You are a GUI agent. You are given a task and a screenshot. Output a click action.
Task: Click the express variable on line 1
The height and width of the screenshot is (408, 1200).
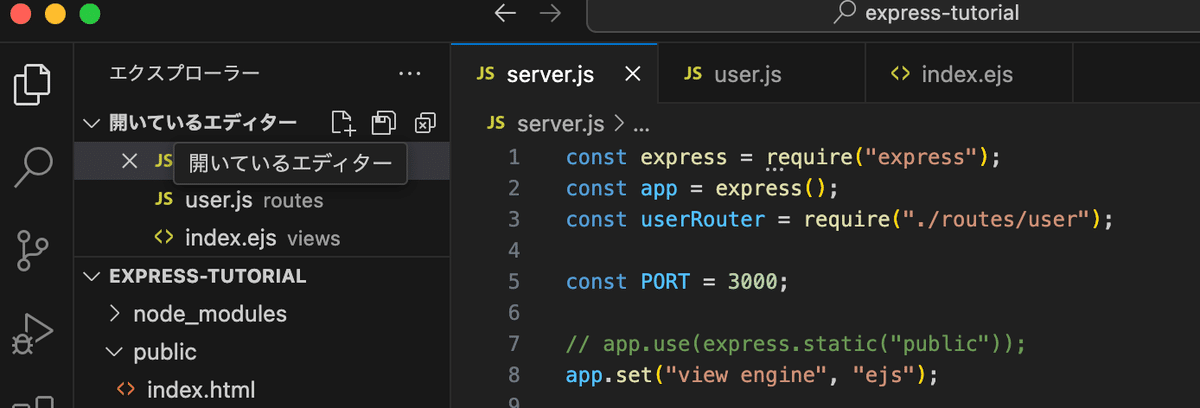(x=684, y=157)
